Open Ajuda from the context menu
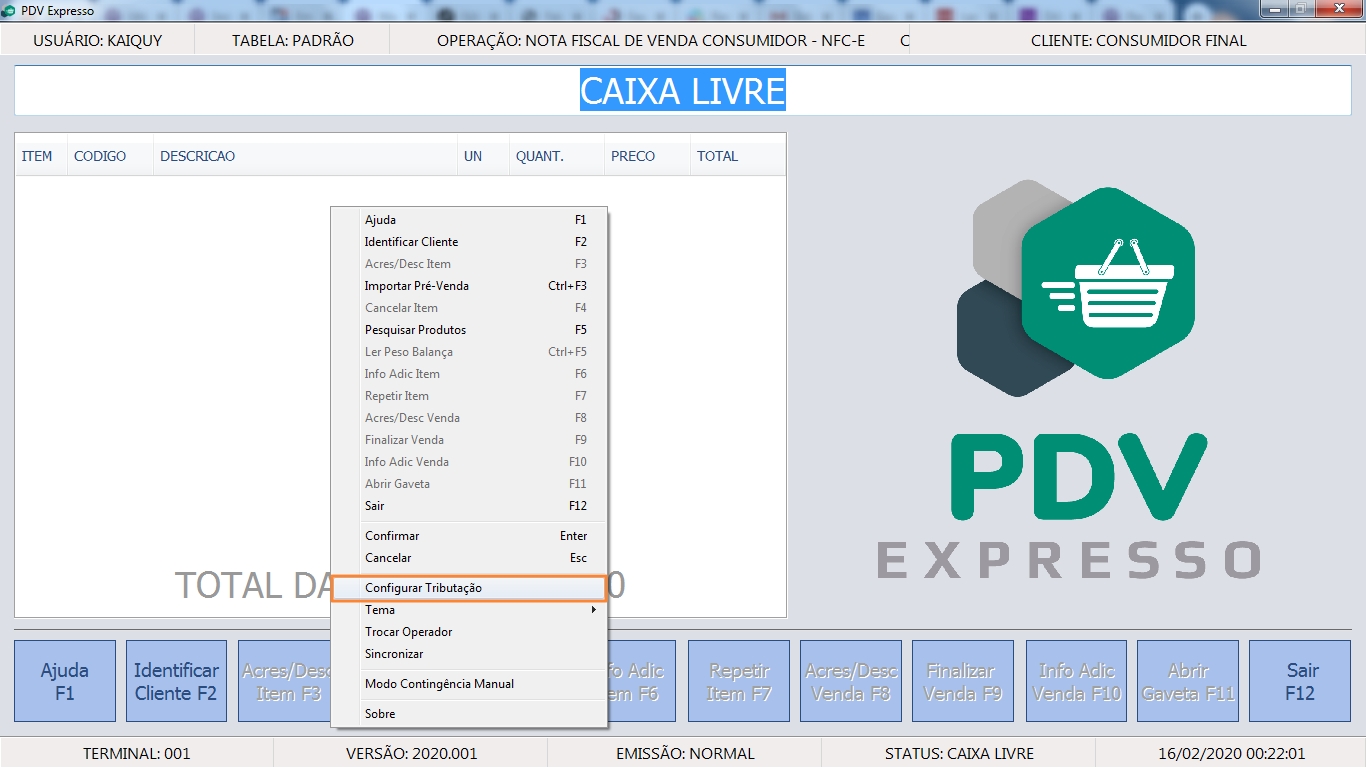Viewport: 1366px width, 768px height. tap(468, 220)
